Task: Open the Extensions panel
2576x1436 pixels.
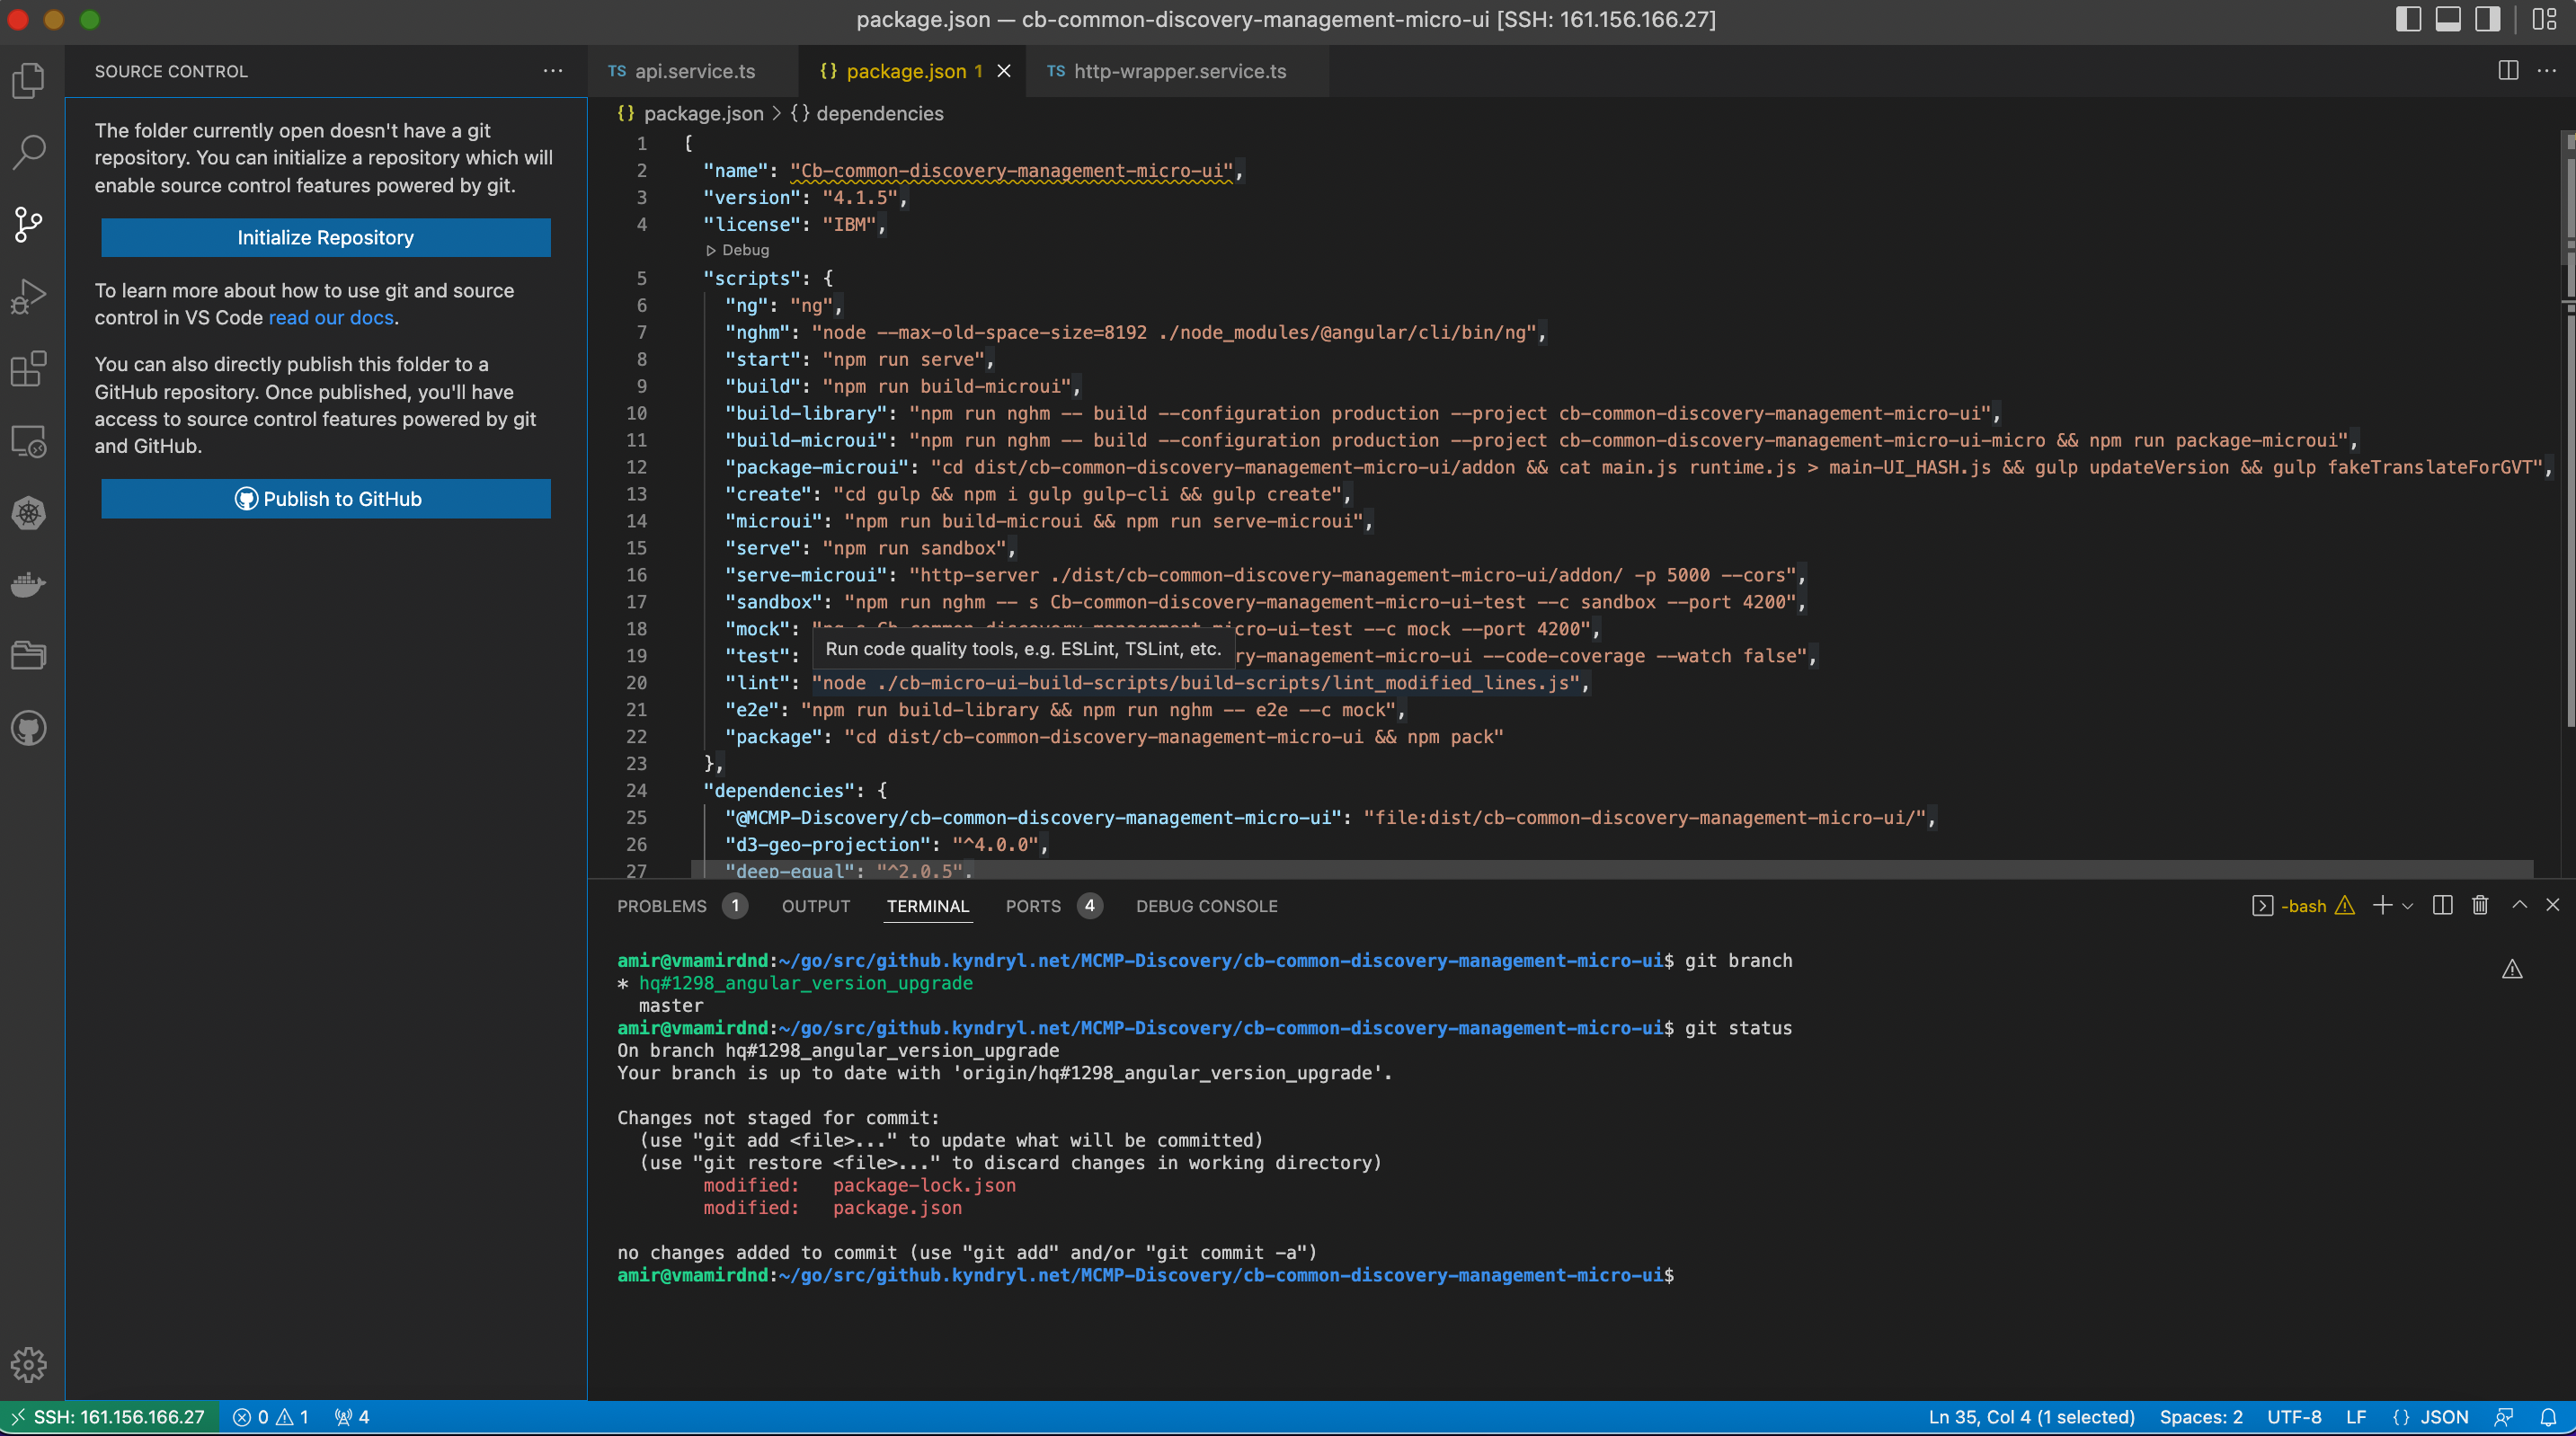Action: [28, 369]
